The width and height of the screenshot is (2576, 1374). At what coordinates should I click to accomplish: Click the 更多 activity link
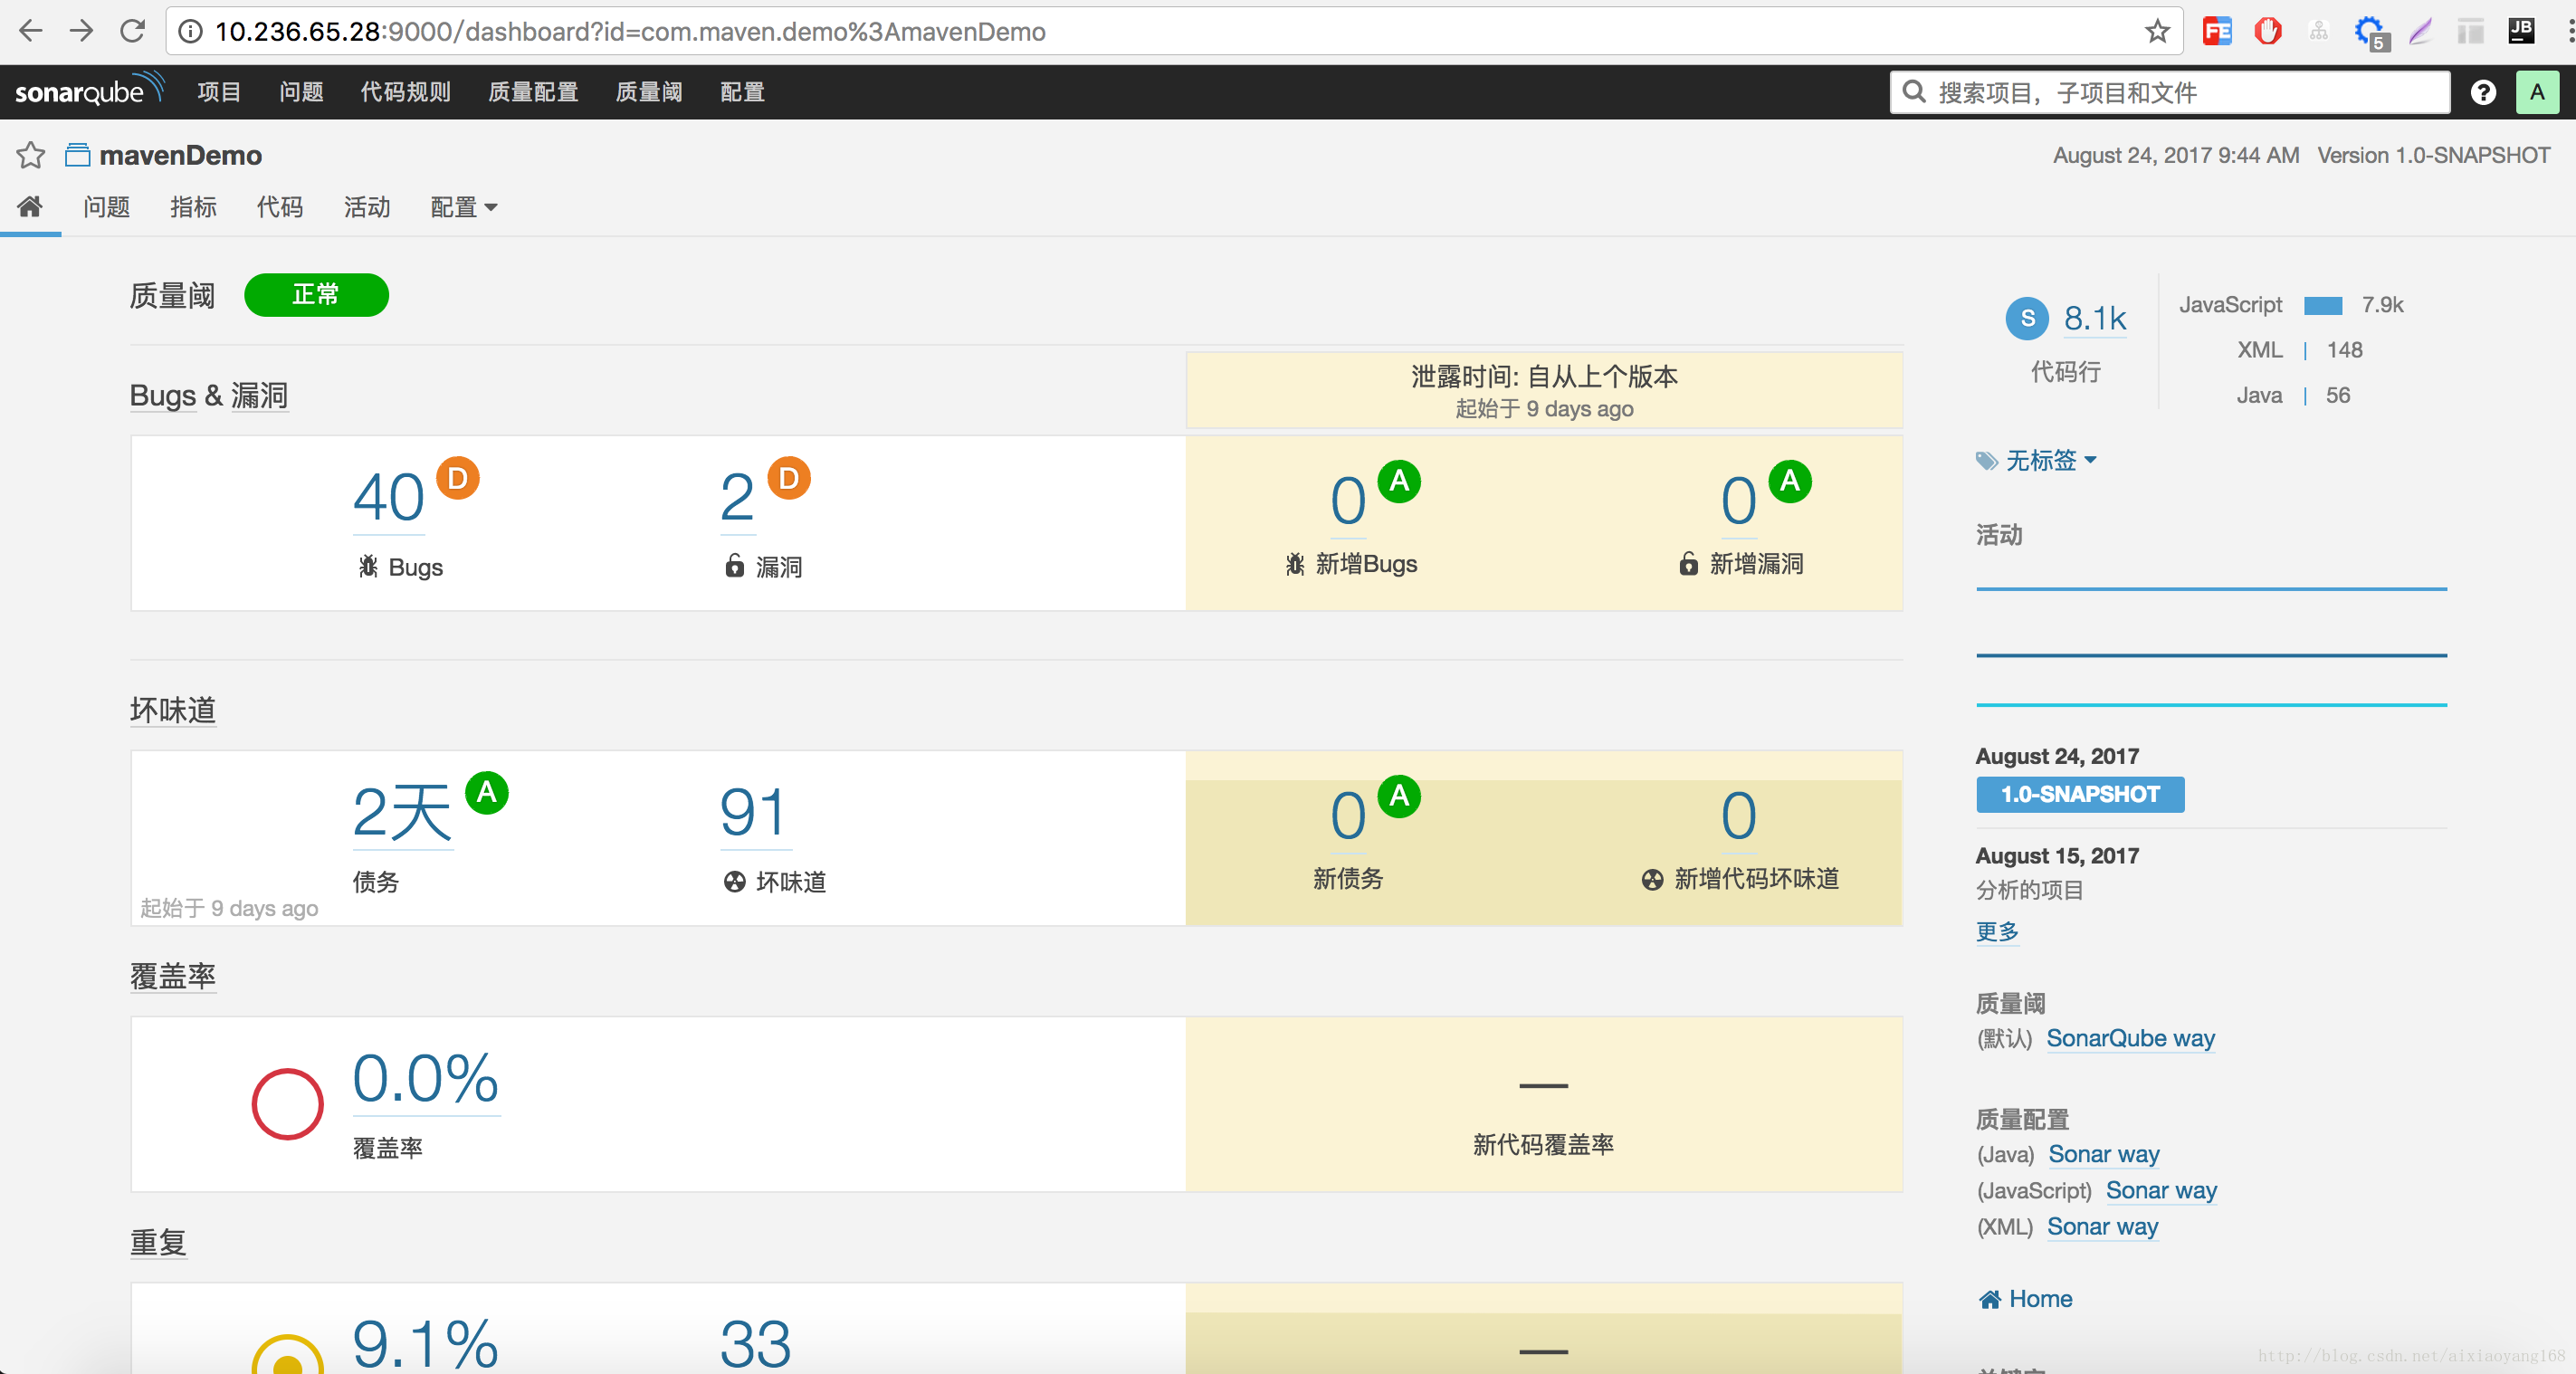[x=1996, y=931]
